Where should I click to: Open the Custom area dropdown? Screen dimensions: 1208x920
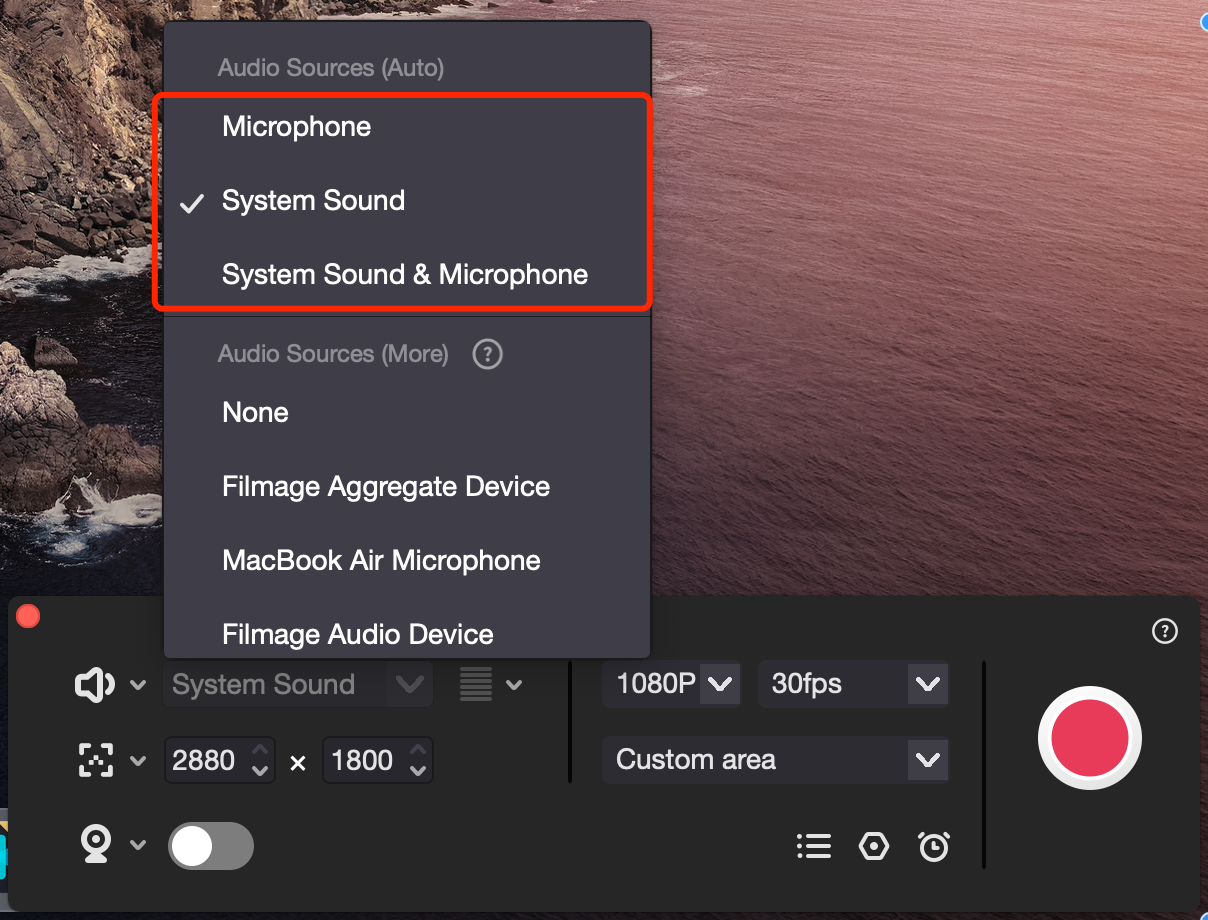click(x=775, y=760)
